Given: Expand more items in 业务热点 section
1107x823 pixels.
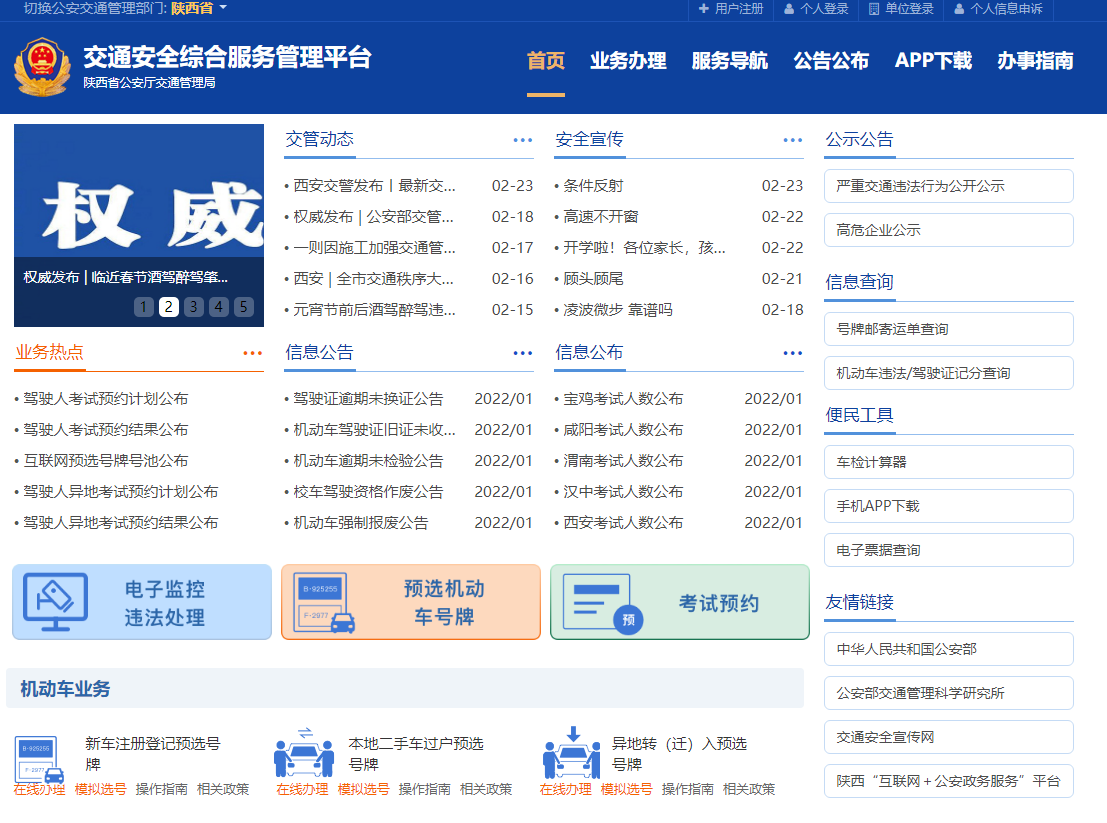Looking at the screenshot, I should [x=252, y=353].
